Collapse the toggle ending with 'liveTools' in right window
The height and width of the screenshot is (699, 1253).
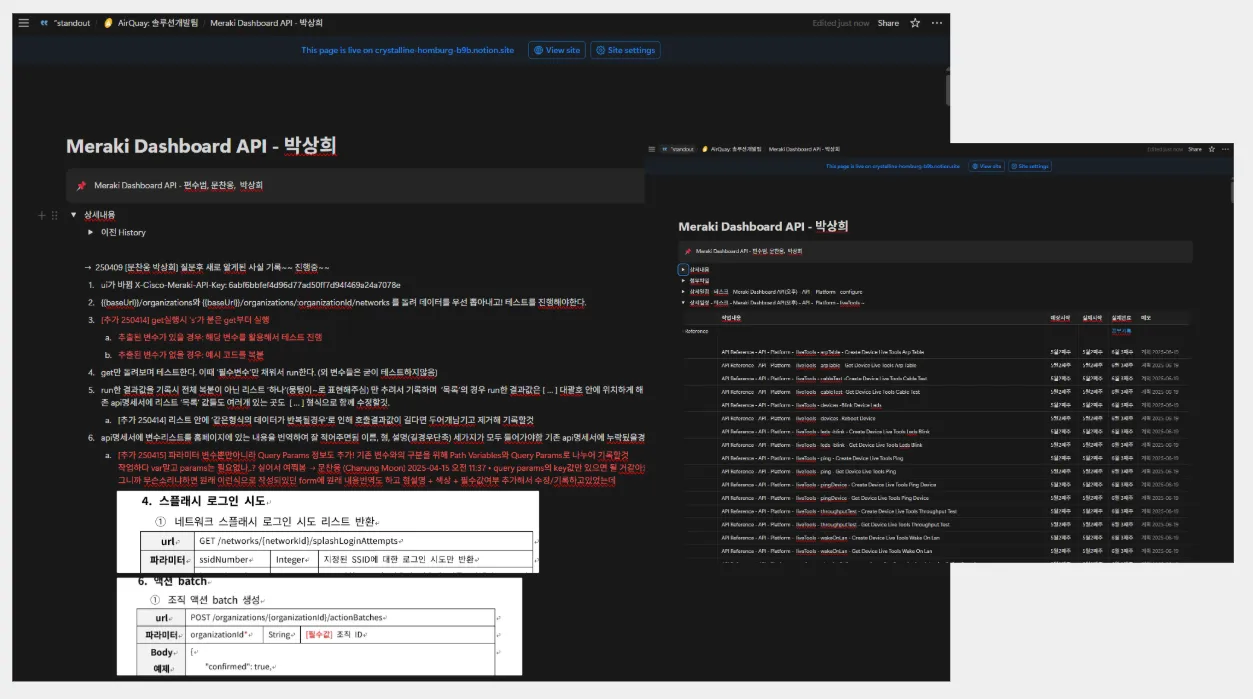click(683, 302)
